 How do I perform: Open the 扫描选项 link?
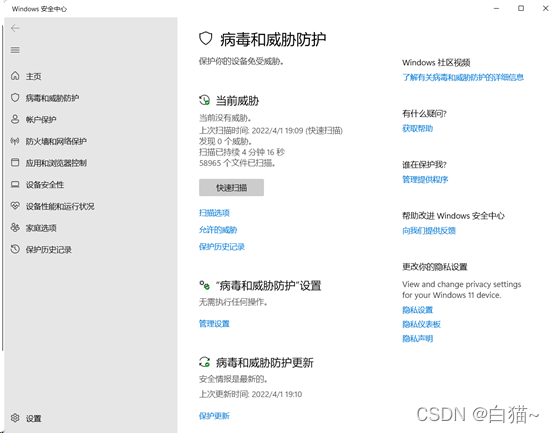[x=214, y=213]
